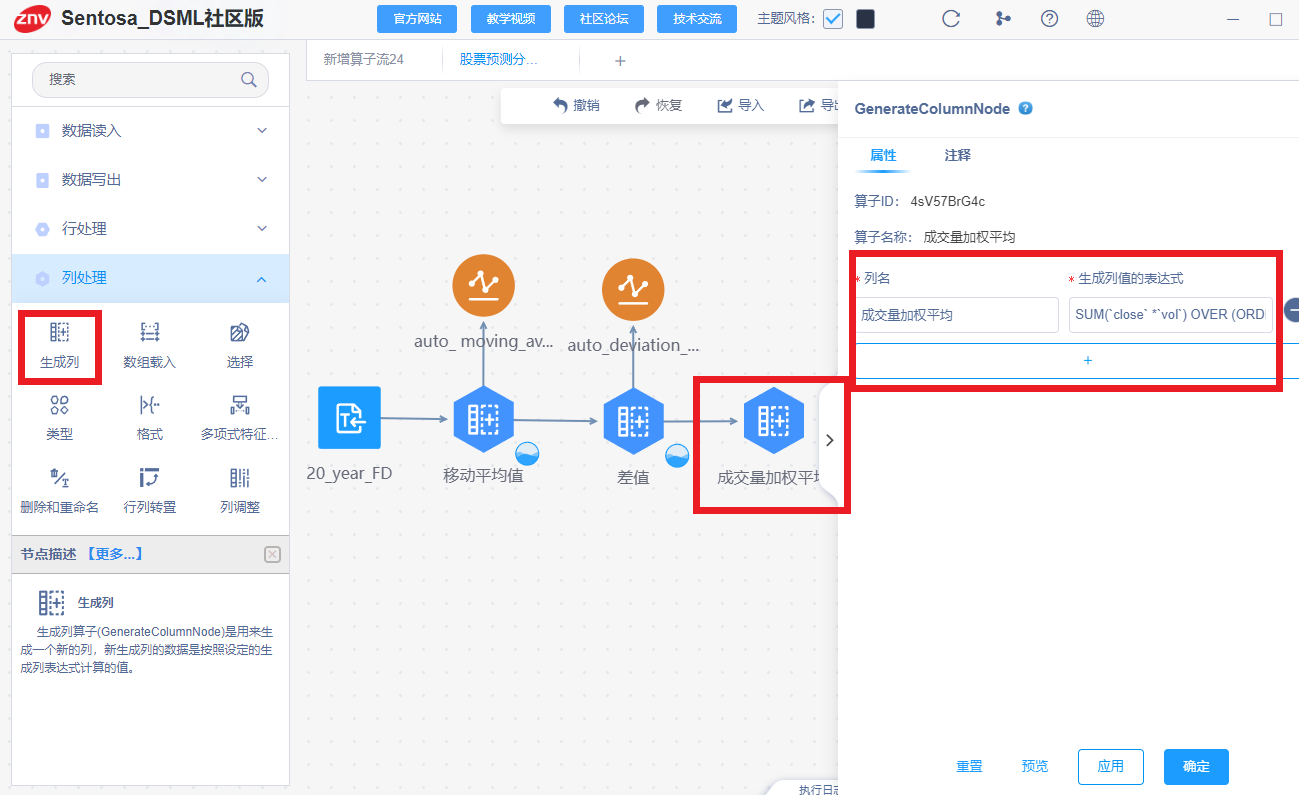Open the 教学视频 button
The width and height of the screenshot is (1299, 795).
510,19
